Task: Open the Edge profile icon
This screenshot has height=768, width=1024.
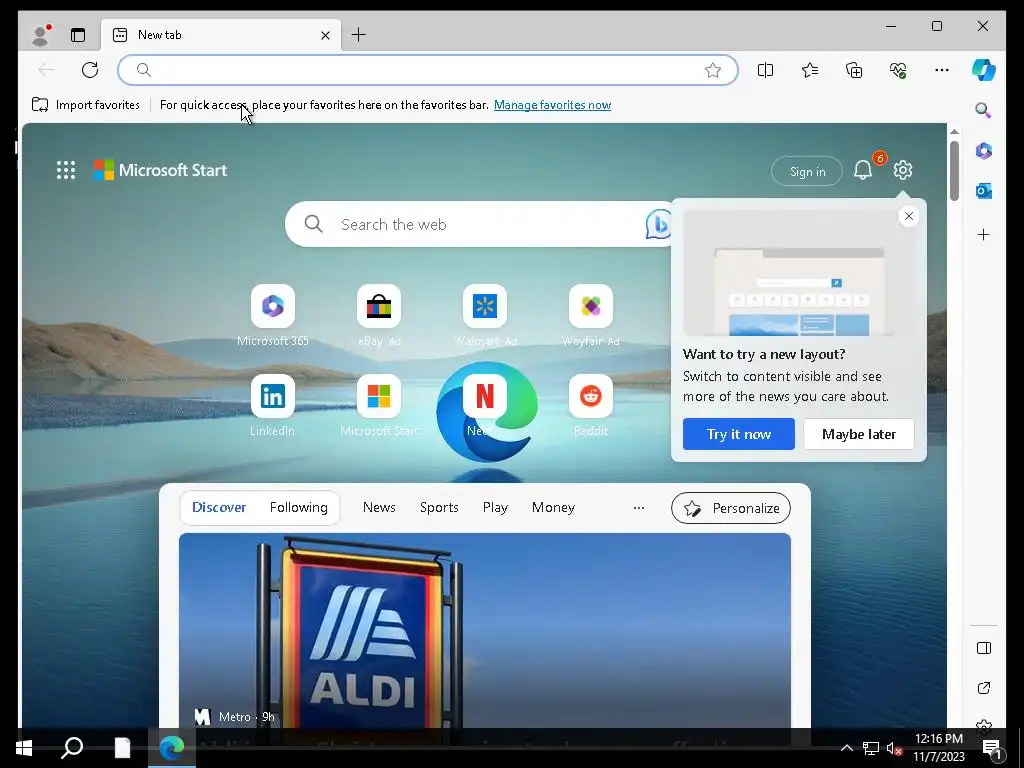Action: [x=41, y=35]
